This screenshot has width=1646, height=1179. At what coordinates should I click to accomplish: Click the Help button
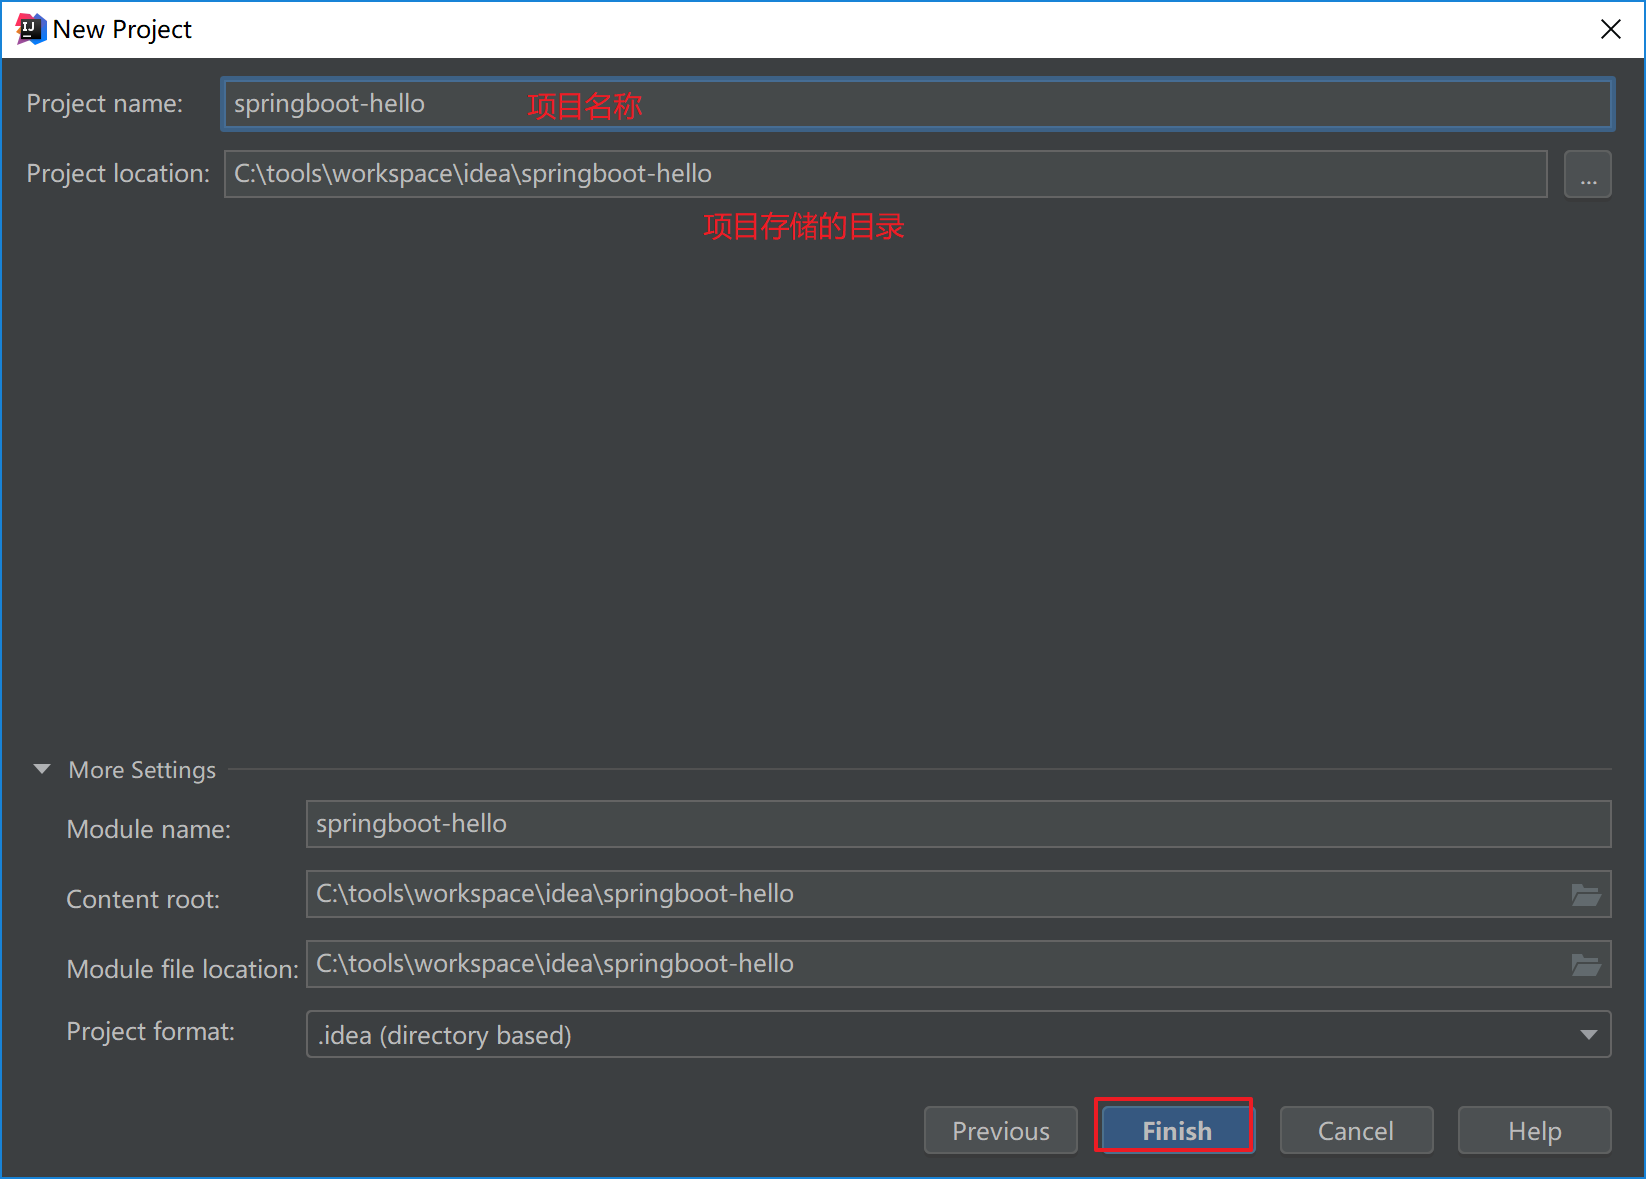click(x=1535, y=1130)
